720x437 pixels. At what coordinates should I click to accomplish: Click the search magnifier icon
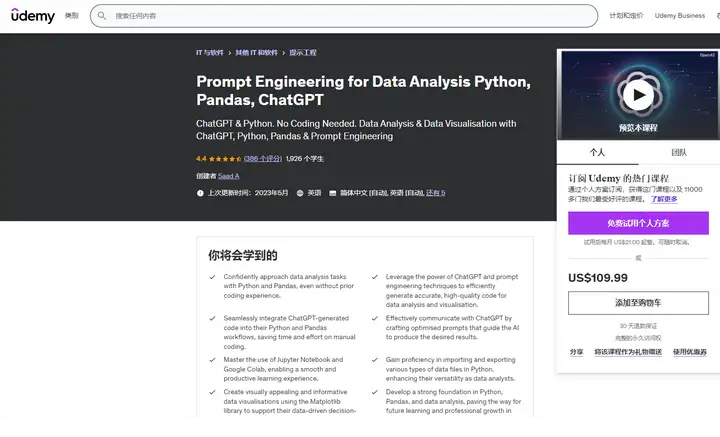coord(102,16)
